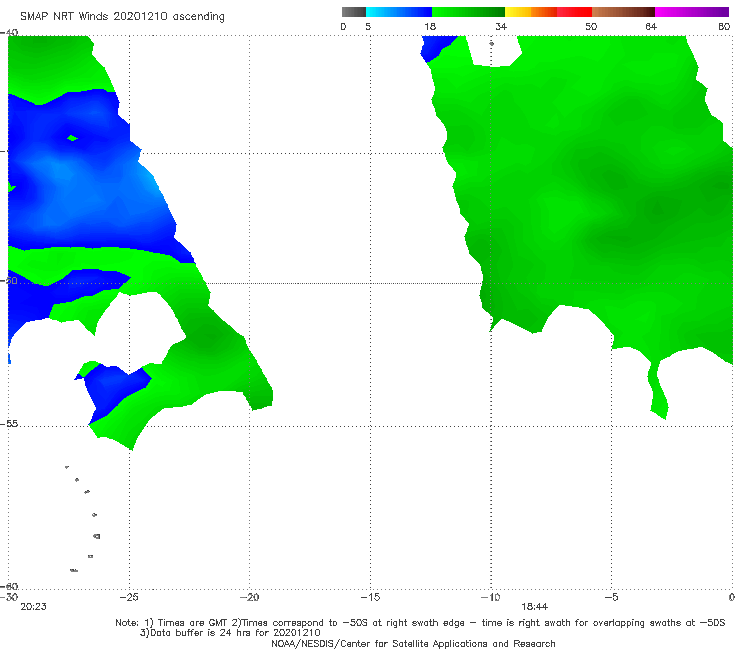Click the longitude label '-25'

coord(129,597)
